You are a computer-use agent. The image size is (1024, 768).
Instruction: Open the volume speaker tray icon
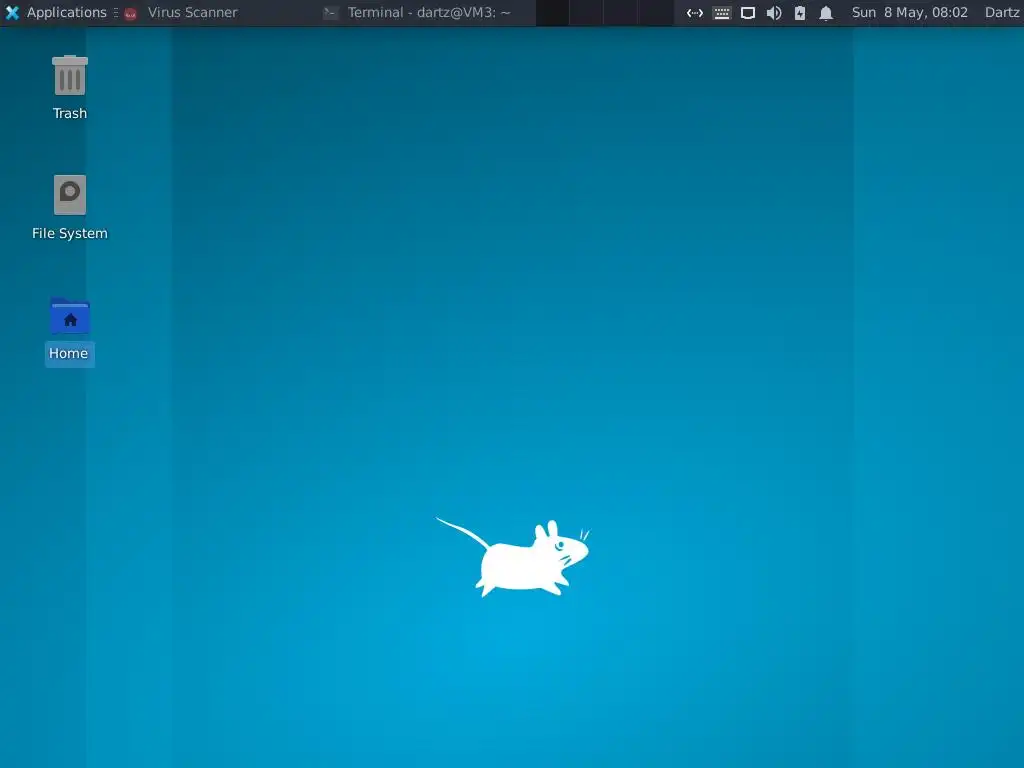coord(774,12)
